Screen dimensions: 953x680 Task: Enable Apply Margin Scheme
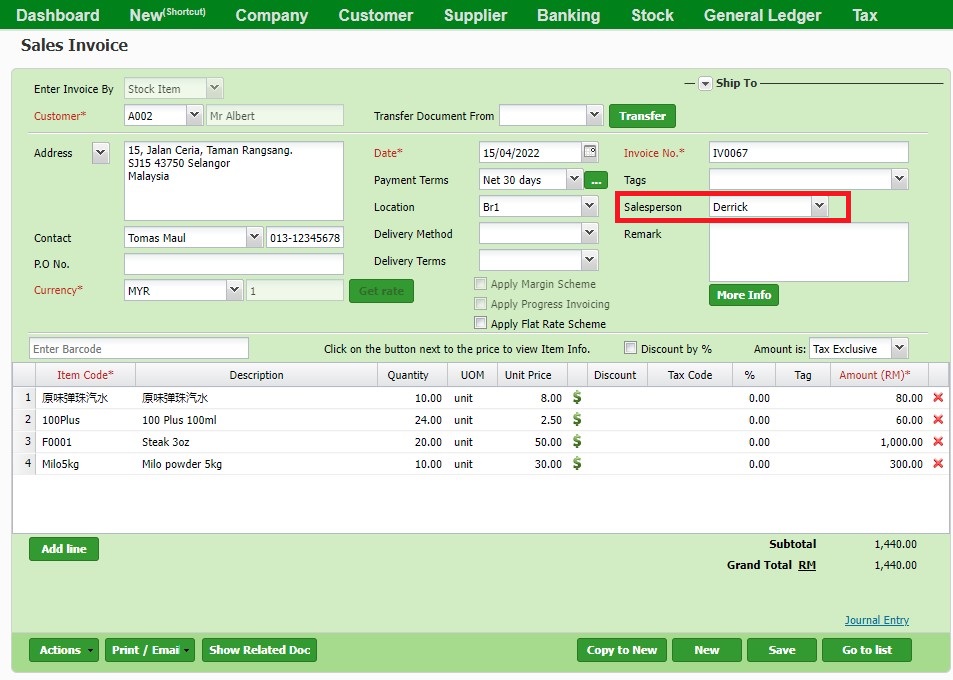coord(480,283)
